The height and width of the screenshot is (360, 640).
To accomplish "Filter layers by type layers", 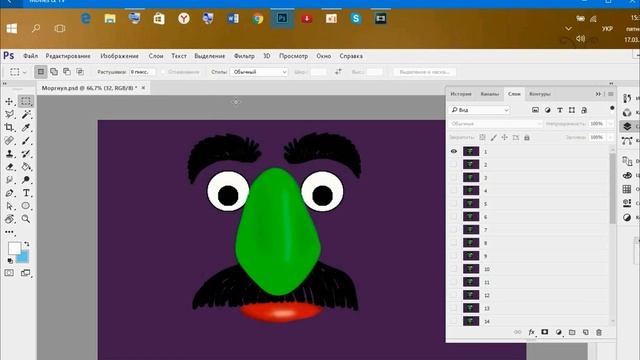I will pos(560,110).
